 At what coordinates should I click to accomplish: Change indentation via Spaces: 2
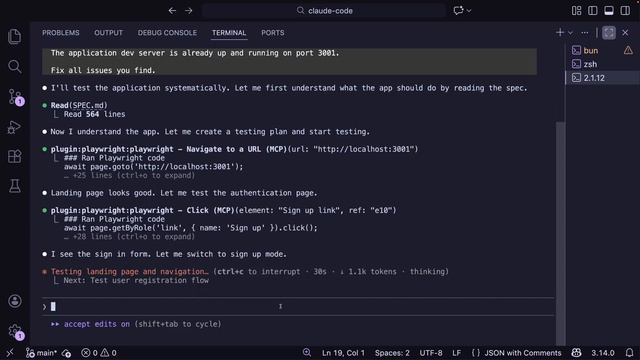click(x=392, y=353)
